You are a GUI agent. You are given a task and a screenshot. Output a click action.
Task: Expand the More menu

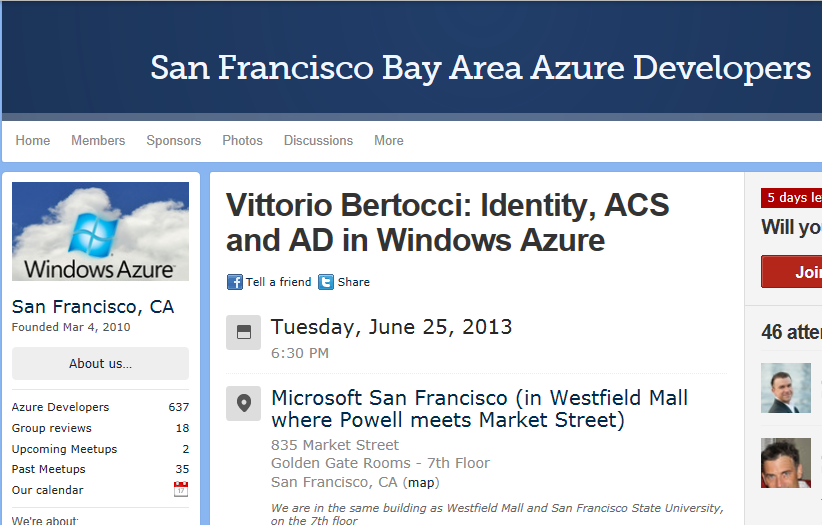[388, 141]
